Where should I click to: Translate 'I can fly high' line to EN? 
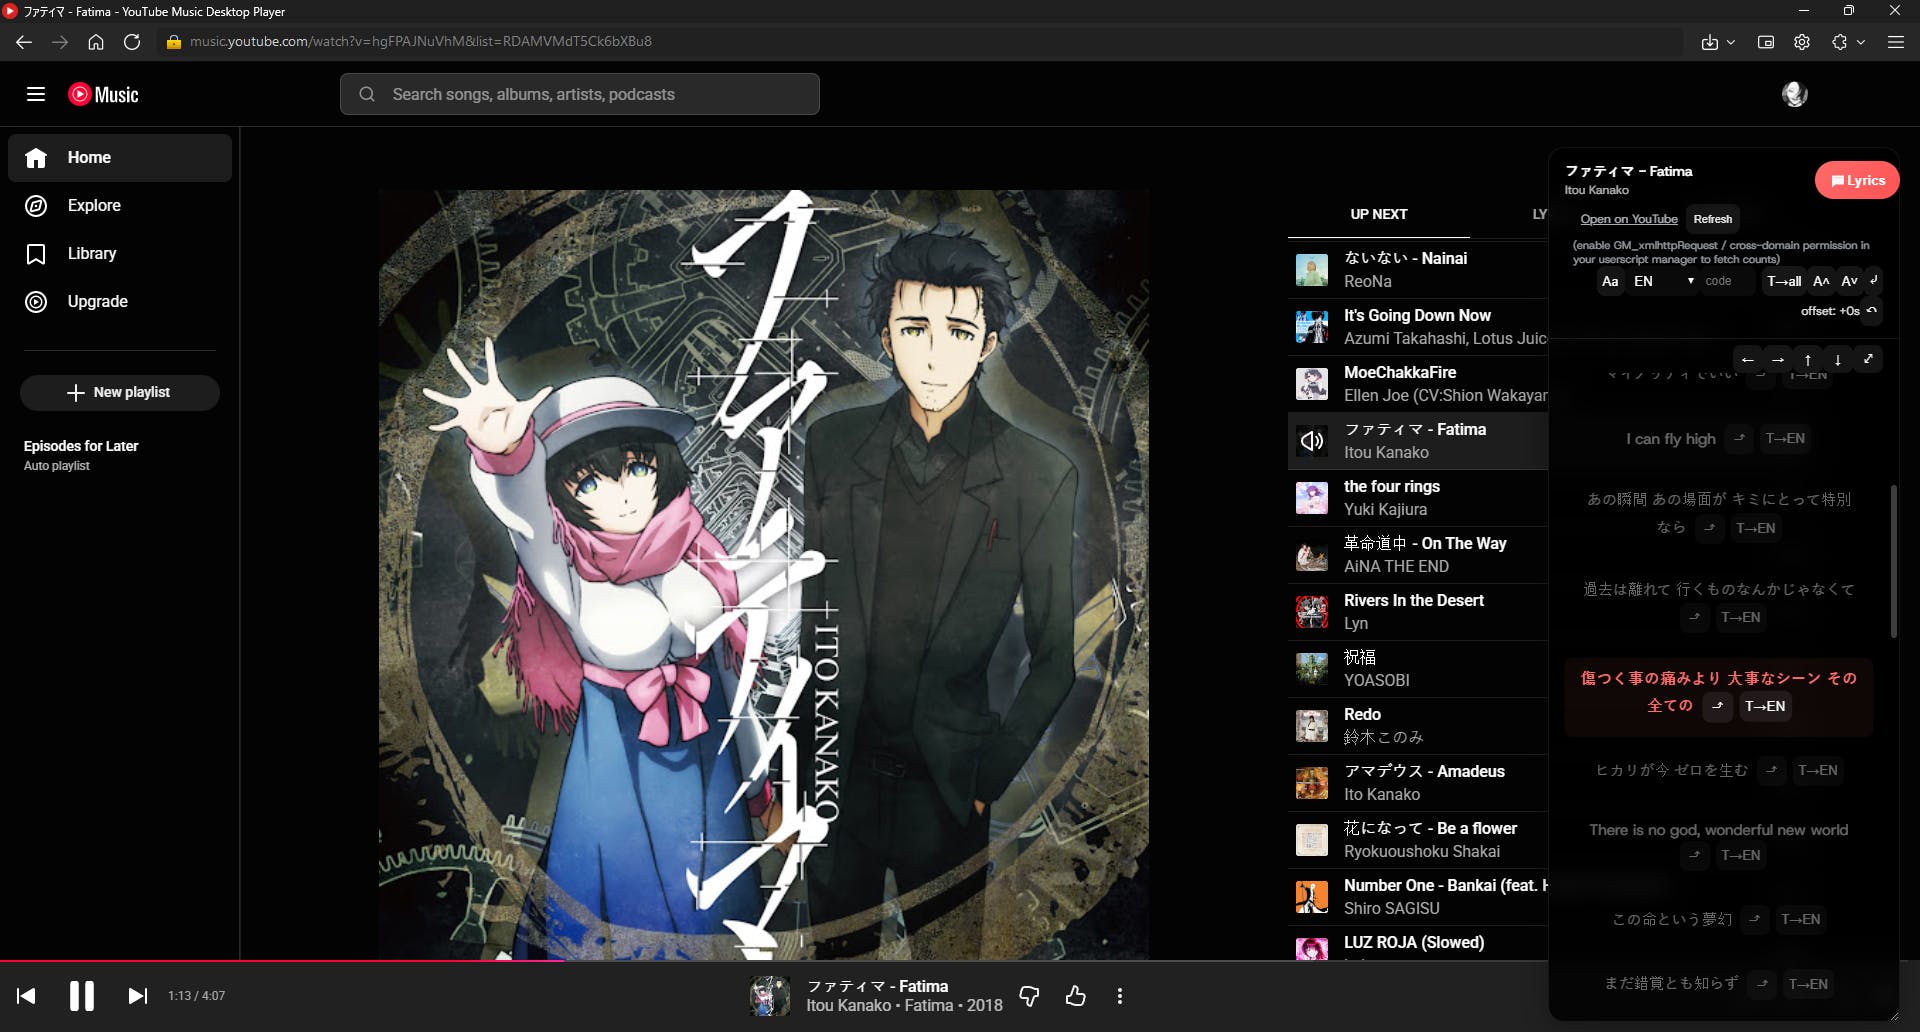tap(1785, 439)
